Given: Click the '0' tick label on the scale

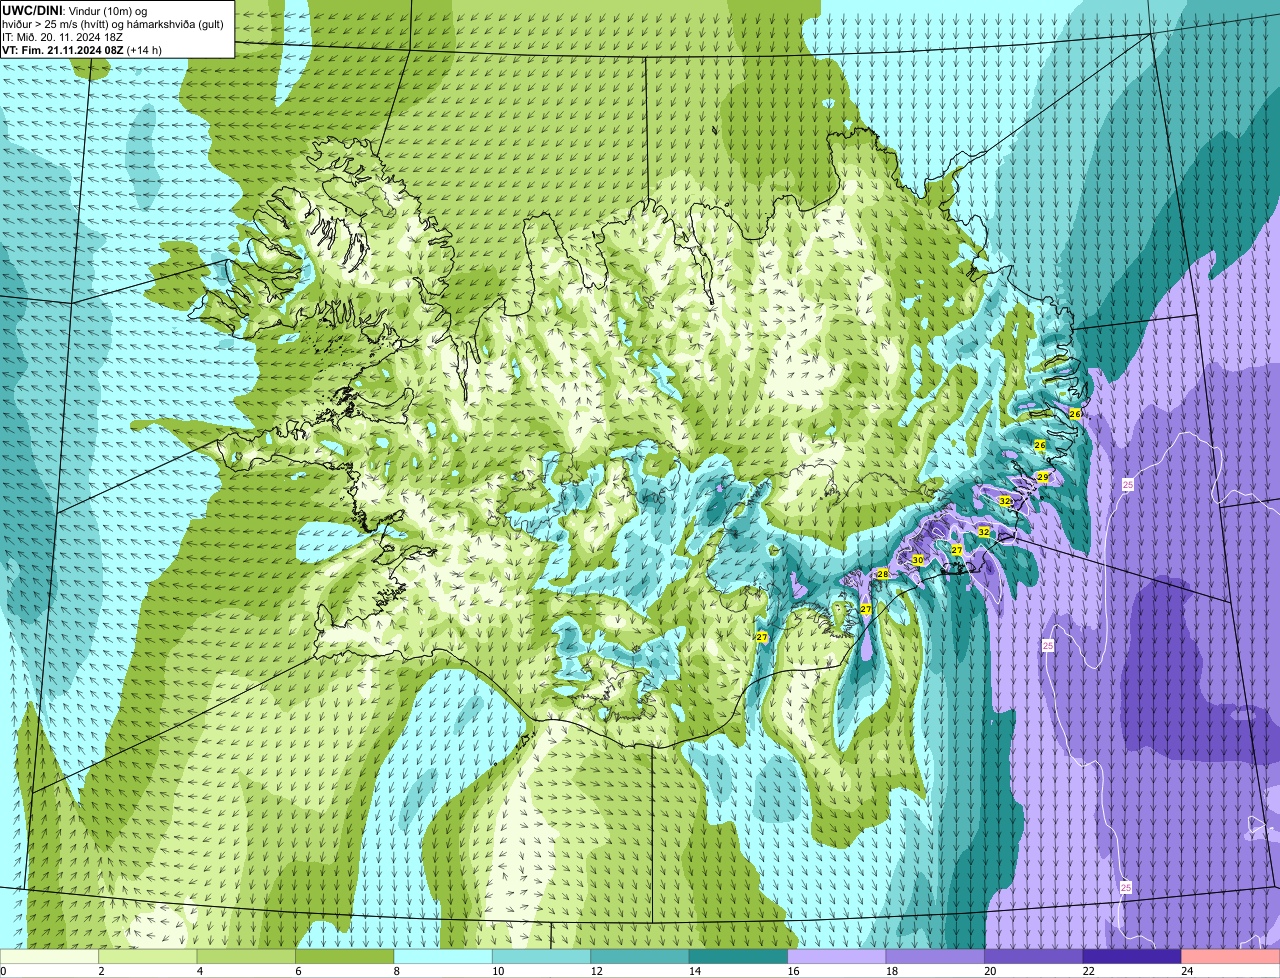Looking at the screenshot, I should (x=3, y=971).
